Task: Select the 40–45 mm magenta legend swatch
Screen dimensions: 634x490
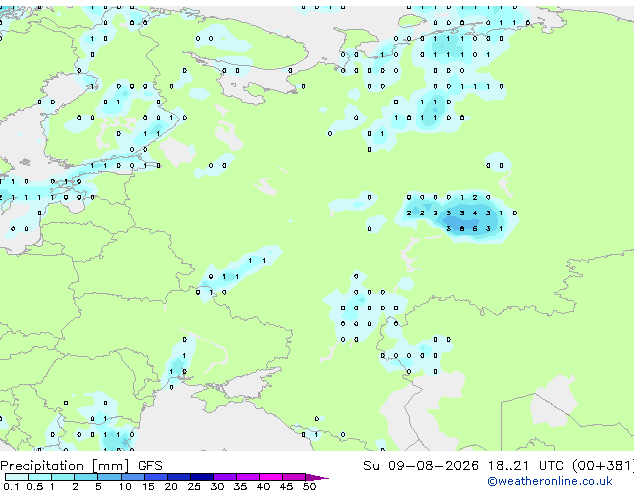Action: tap(271, 477)
